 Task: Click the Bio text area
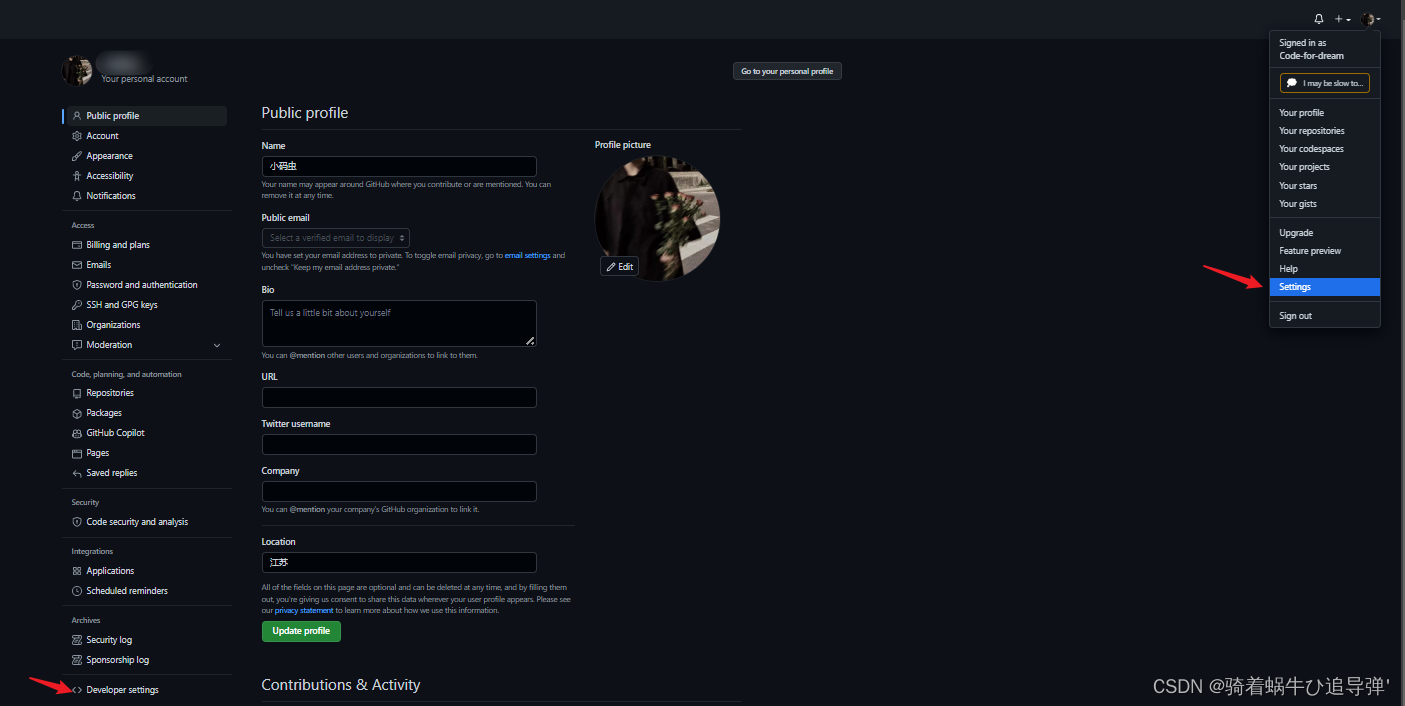tap(399, 324)
